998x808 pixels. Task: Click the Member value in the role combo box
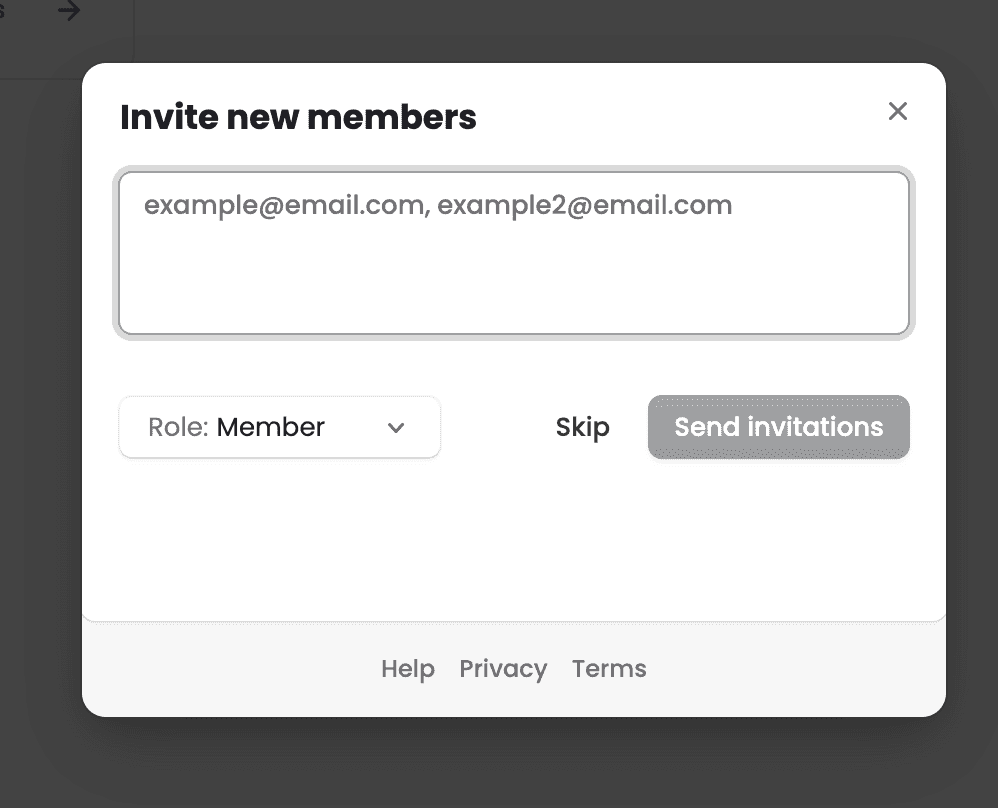(x=271, y=427)
